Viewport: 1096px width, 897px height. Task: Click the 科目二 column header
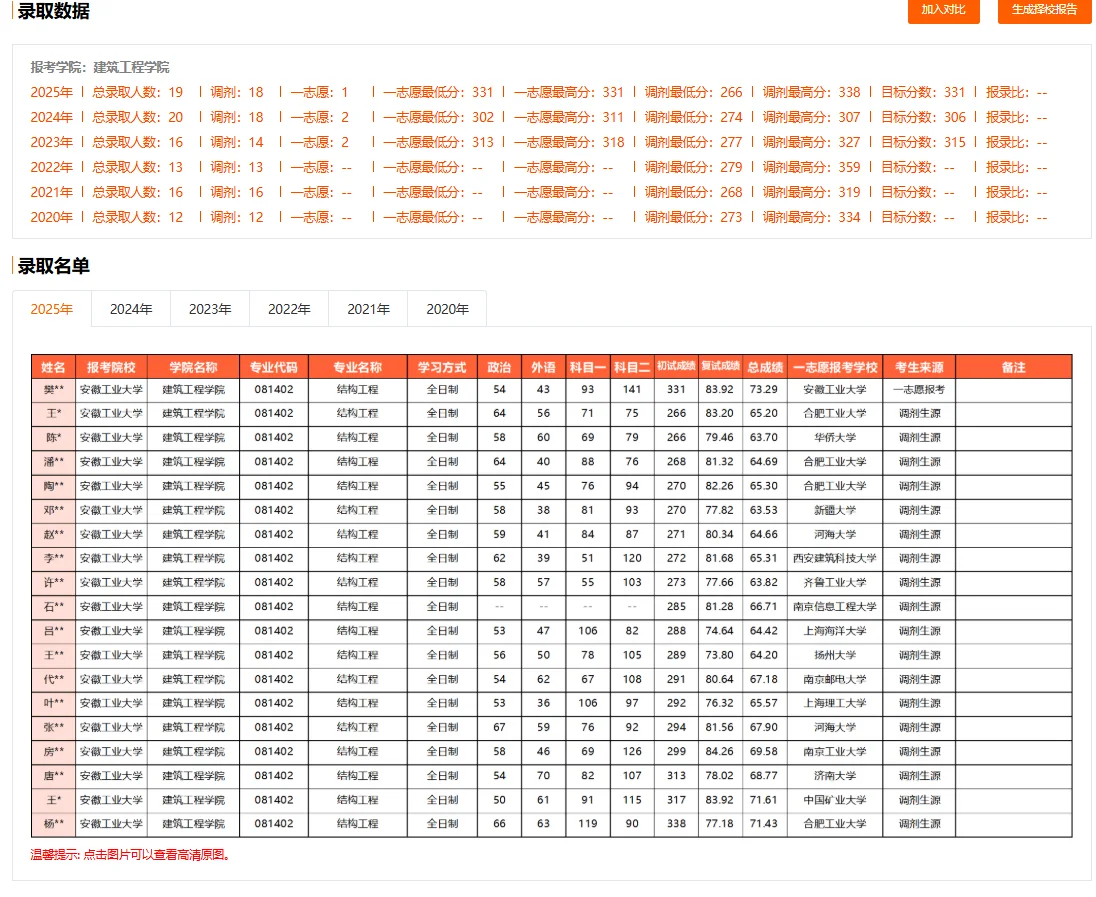632,367
